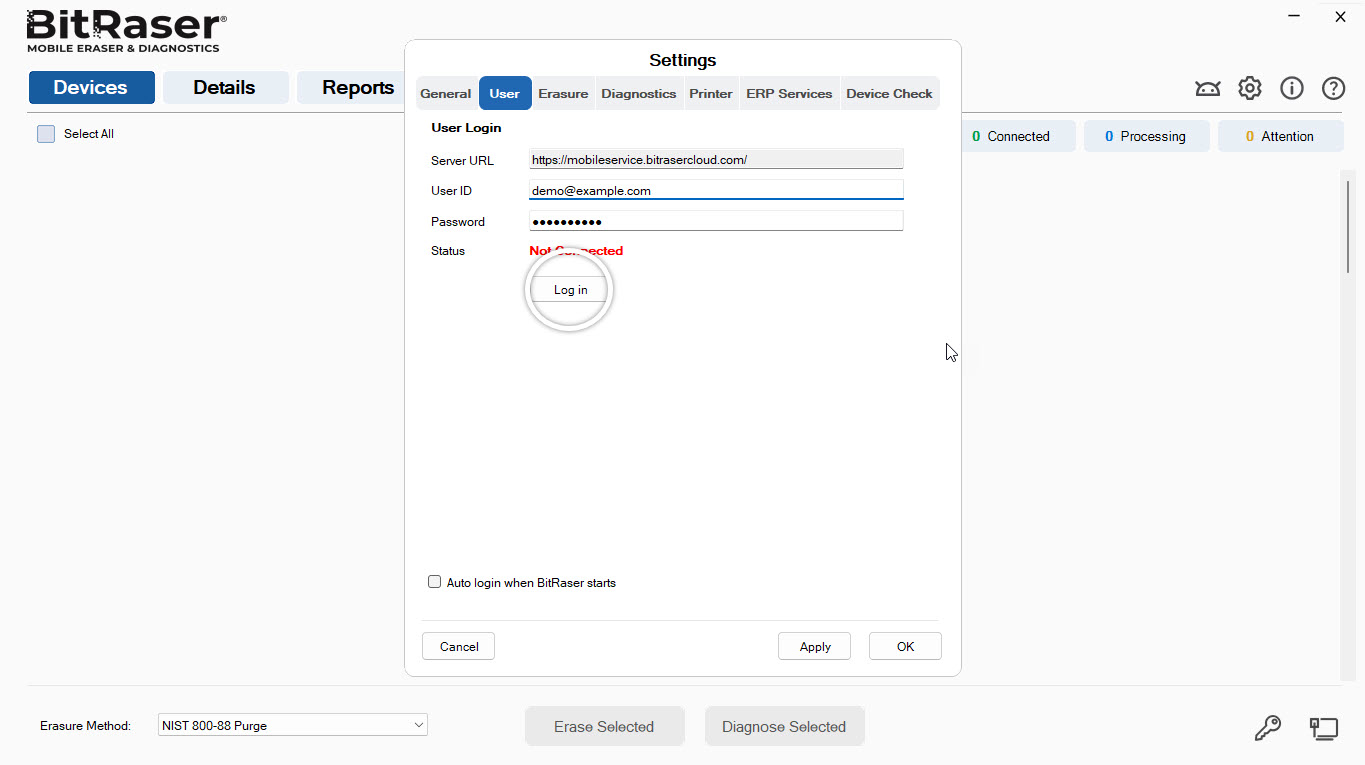The width and height of the screenshot is (1365, 765).
Task: Open the About info icon
Action: point(1291,88)
